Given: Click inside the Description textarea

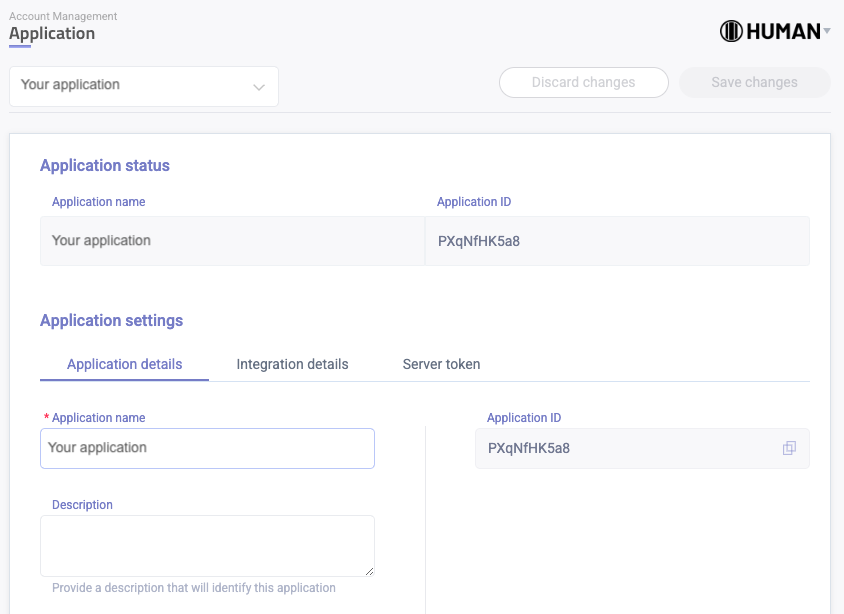Looking at the screenshot, I should pos(207,545).
